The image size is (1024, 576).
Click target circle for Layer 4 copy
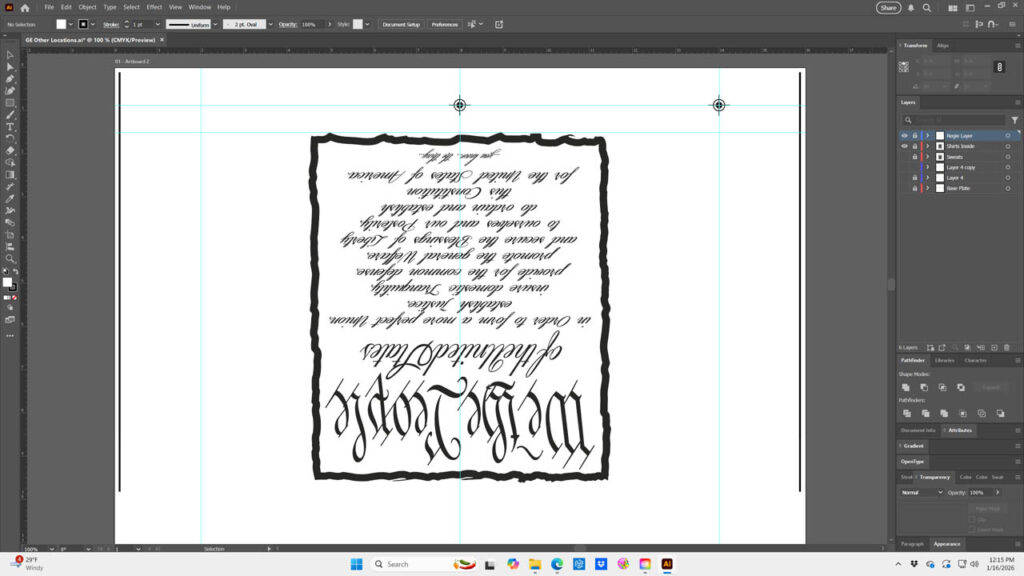[x=1008, y=167]
